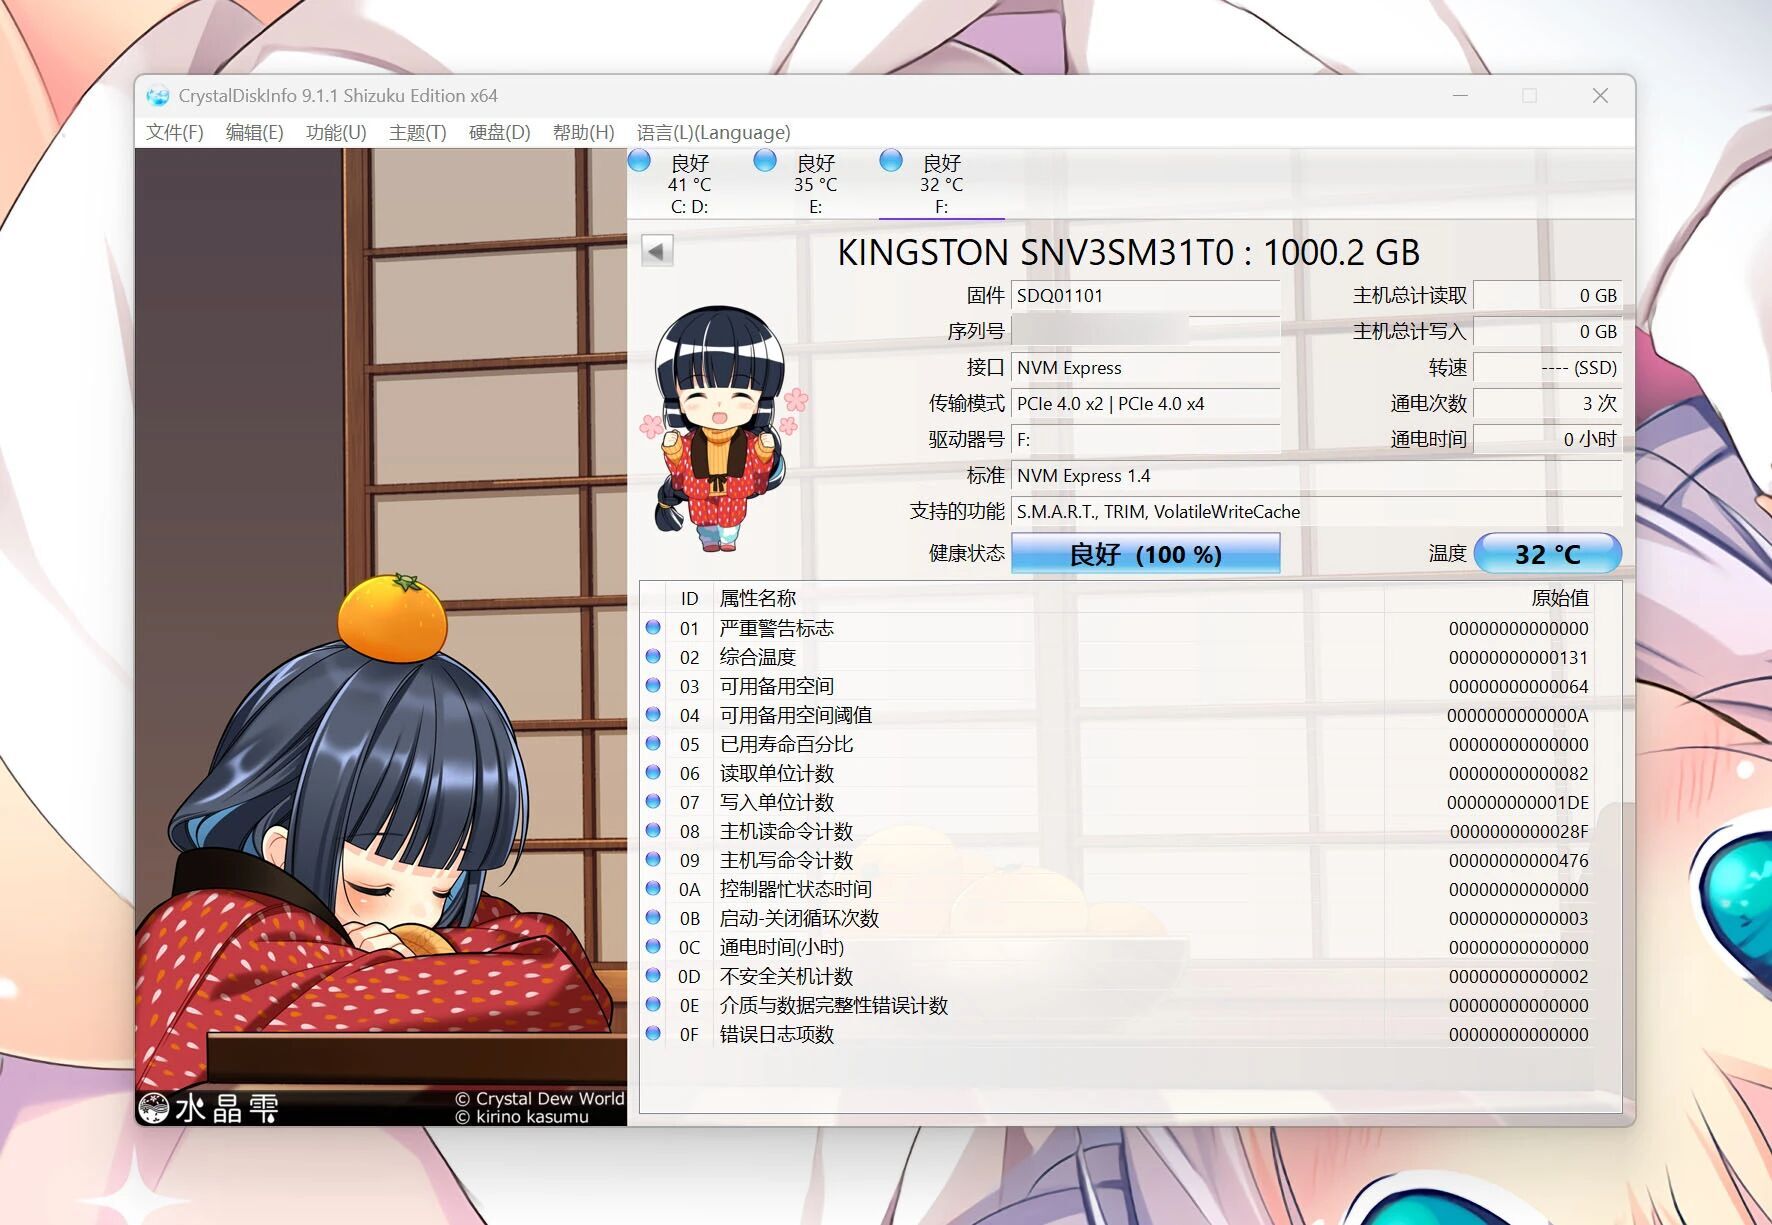1772x1225 pixels.
Task: Click the blurred 序列号 field
Action: pyautogui.click(x=1146, y=332)
